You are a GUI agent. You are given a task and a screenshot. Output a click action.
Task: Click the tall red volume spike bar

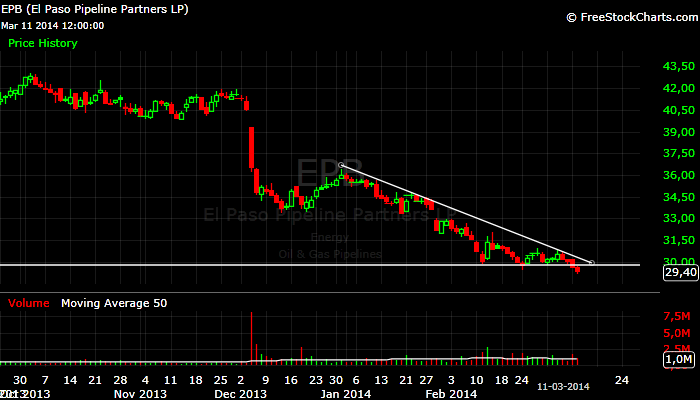[x=251, y=338]
